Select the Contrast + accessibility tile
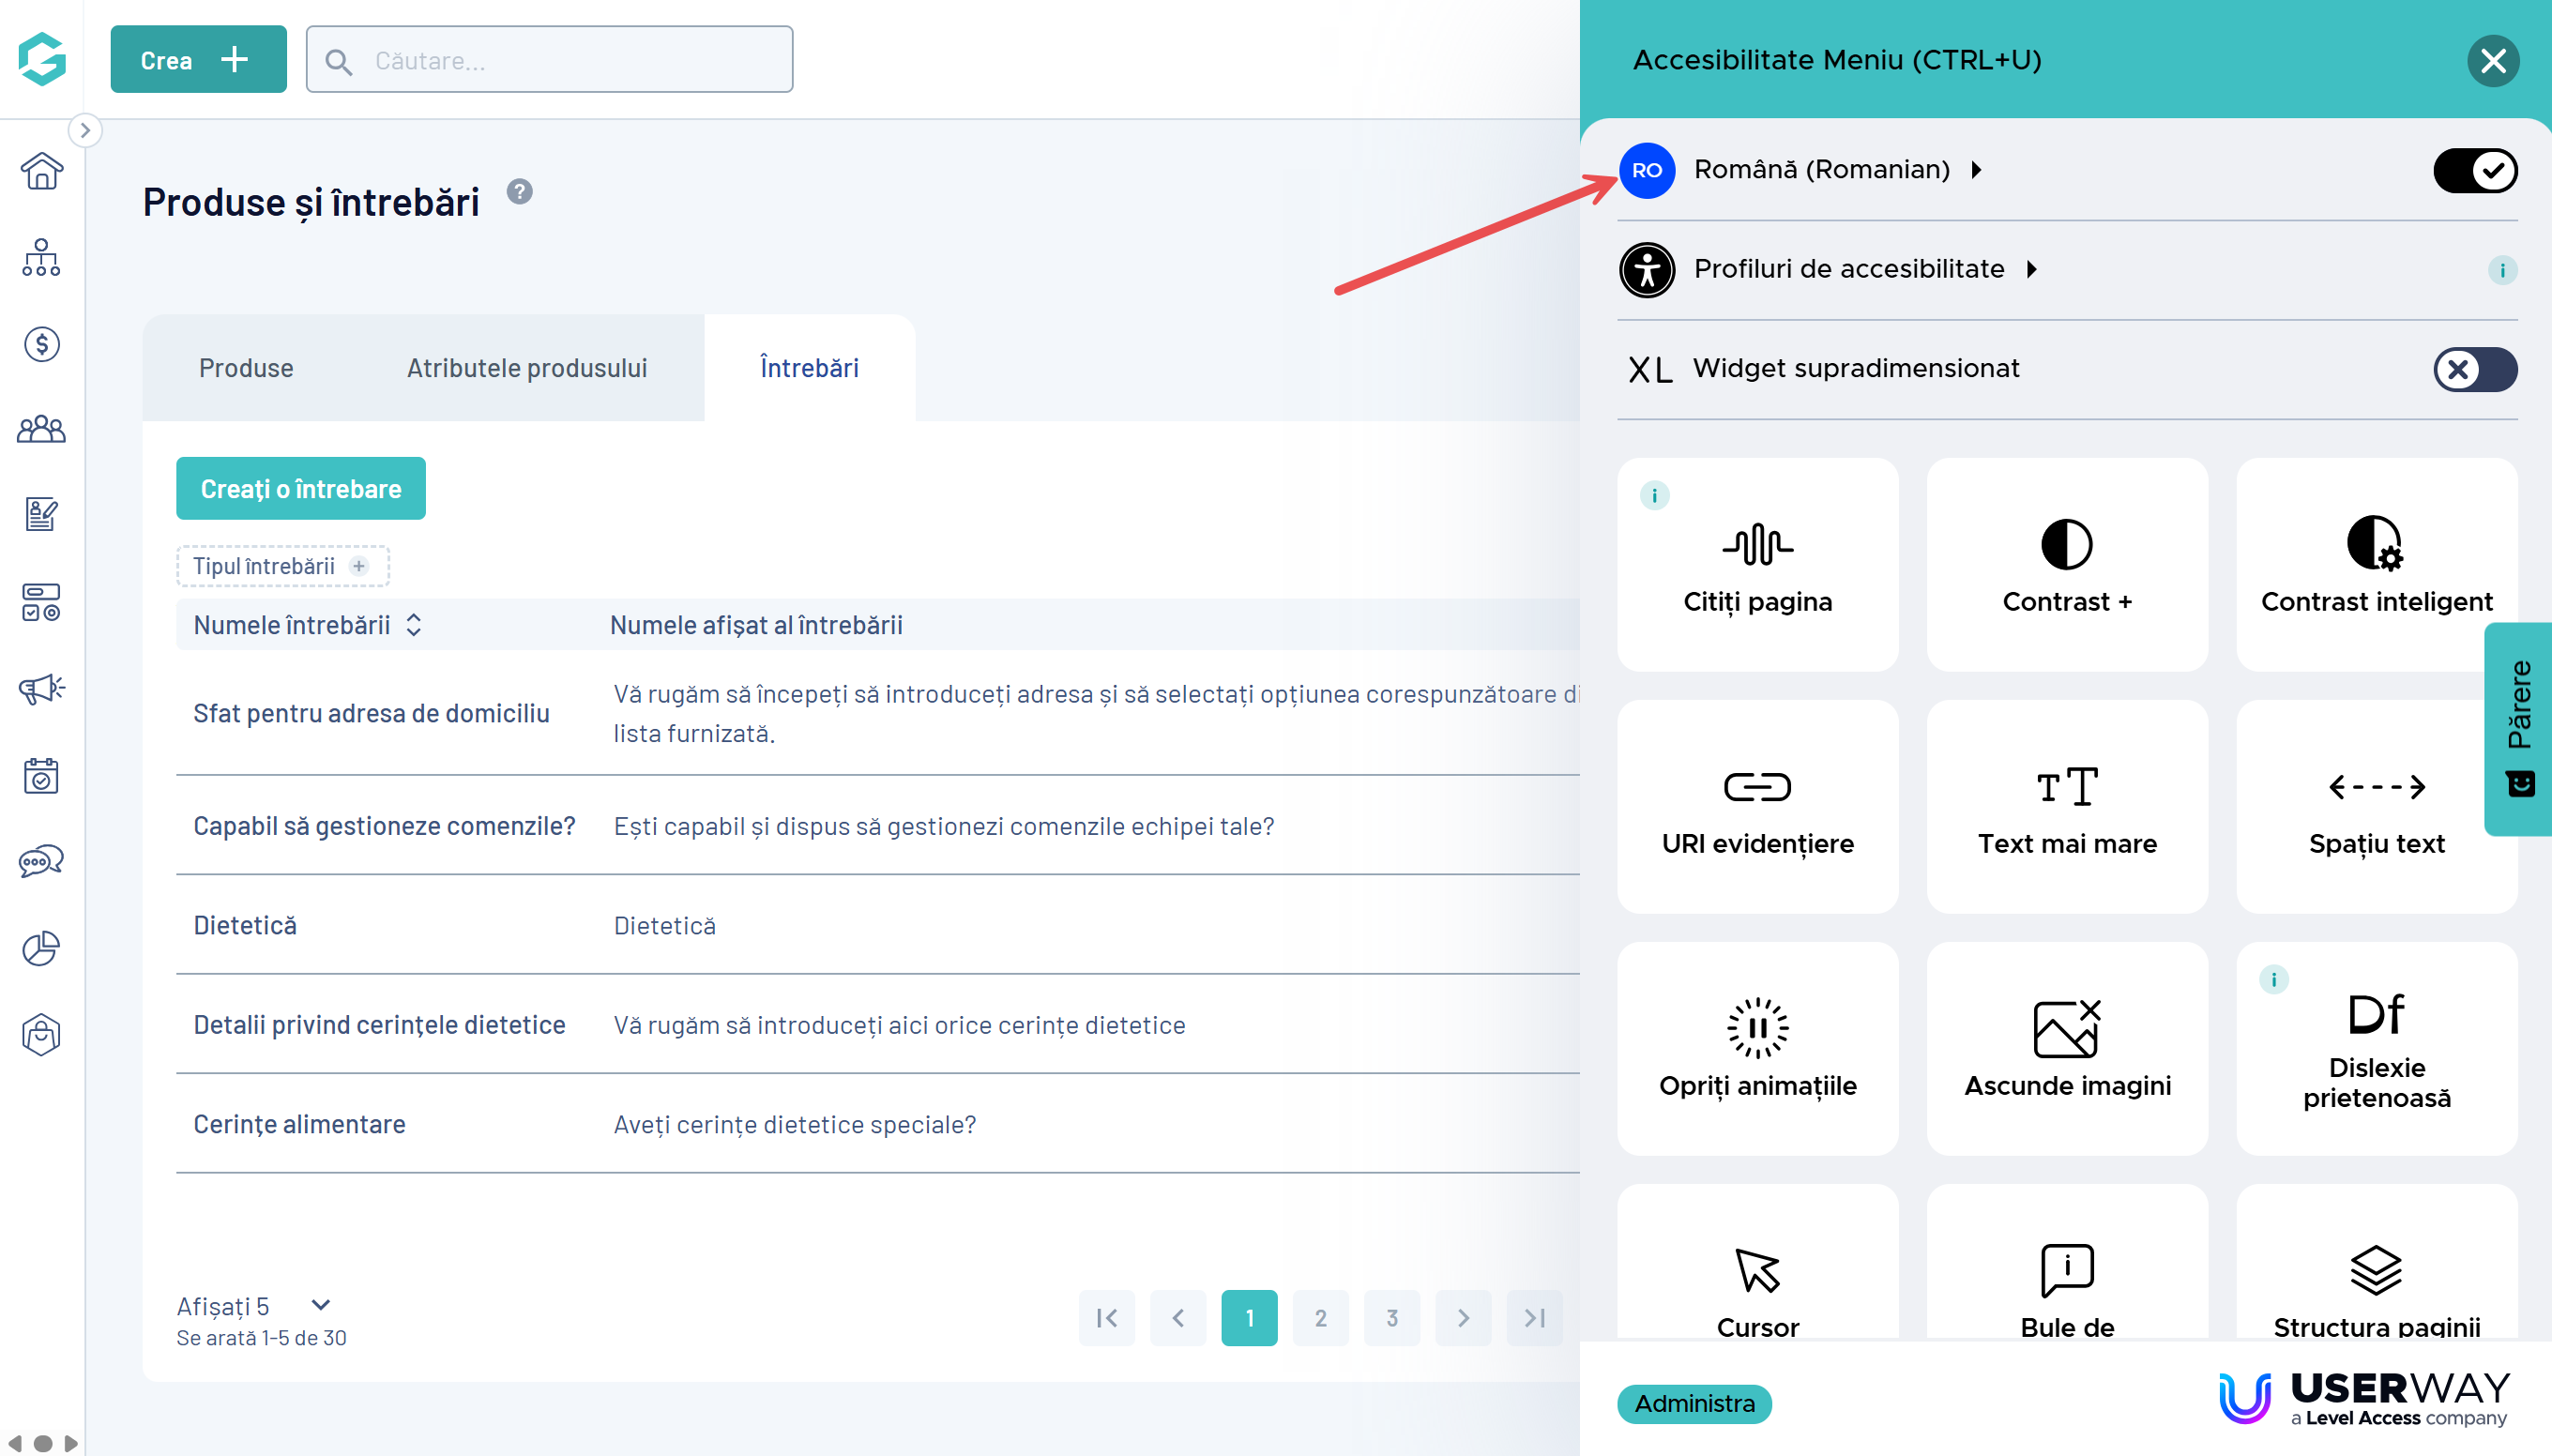Image resolution: width=2552 pixels, height=1456 pixels. click(x=2066, y=565)
